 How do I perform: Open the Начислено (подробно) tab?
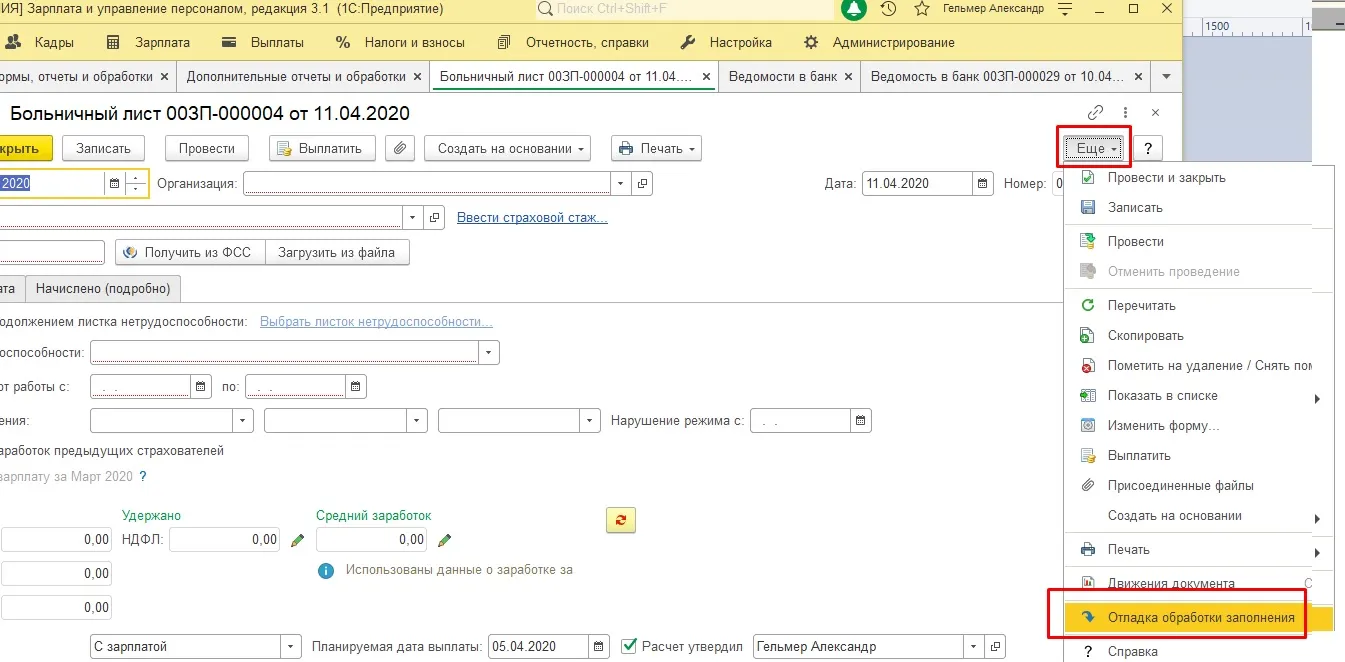(x=103, y=288)
